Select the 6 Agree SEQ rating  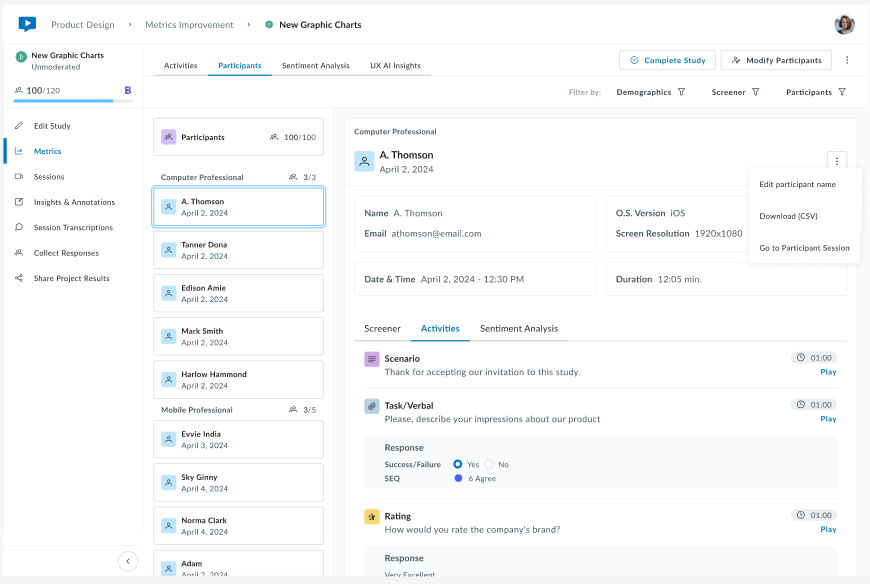pyautogui.click(x=460, y=480)
